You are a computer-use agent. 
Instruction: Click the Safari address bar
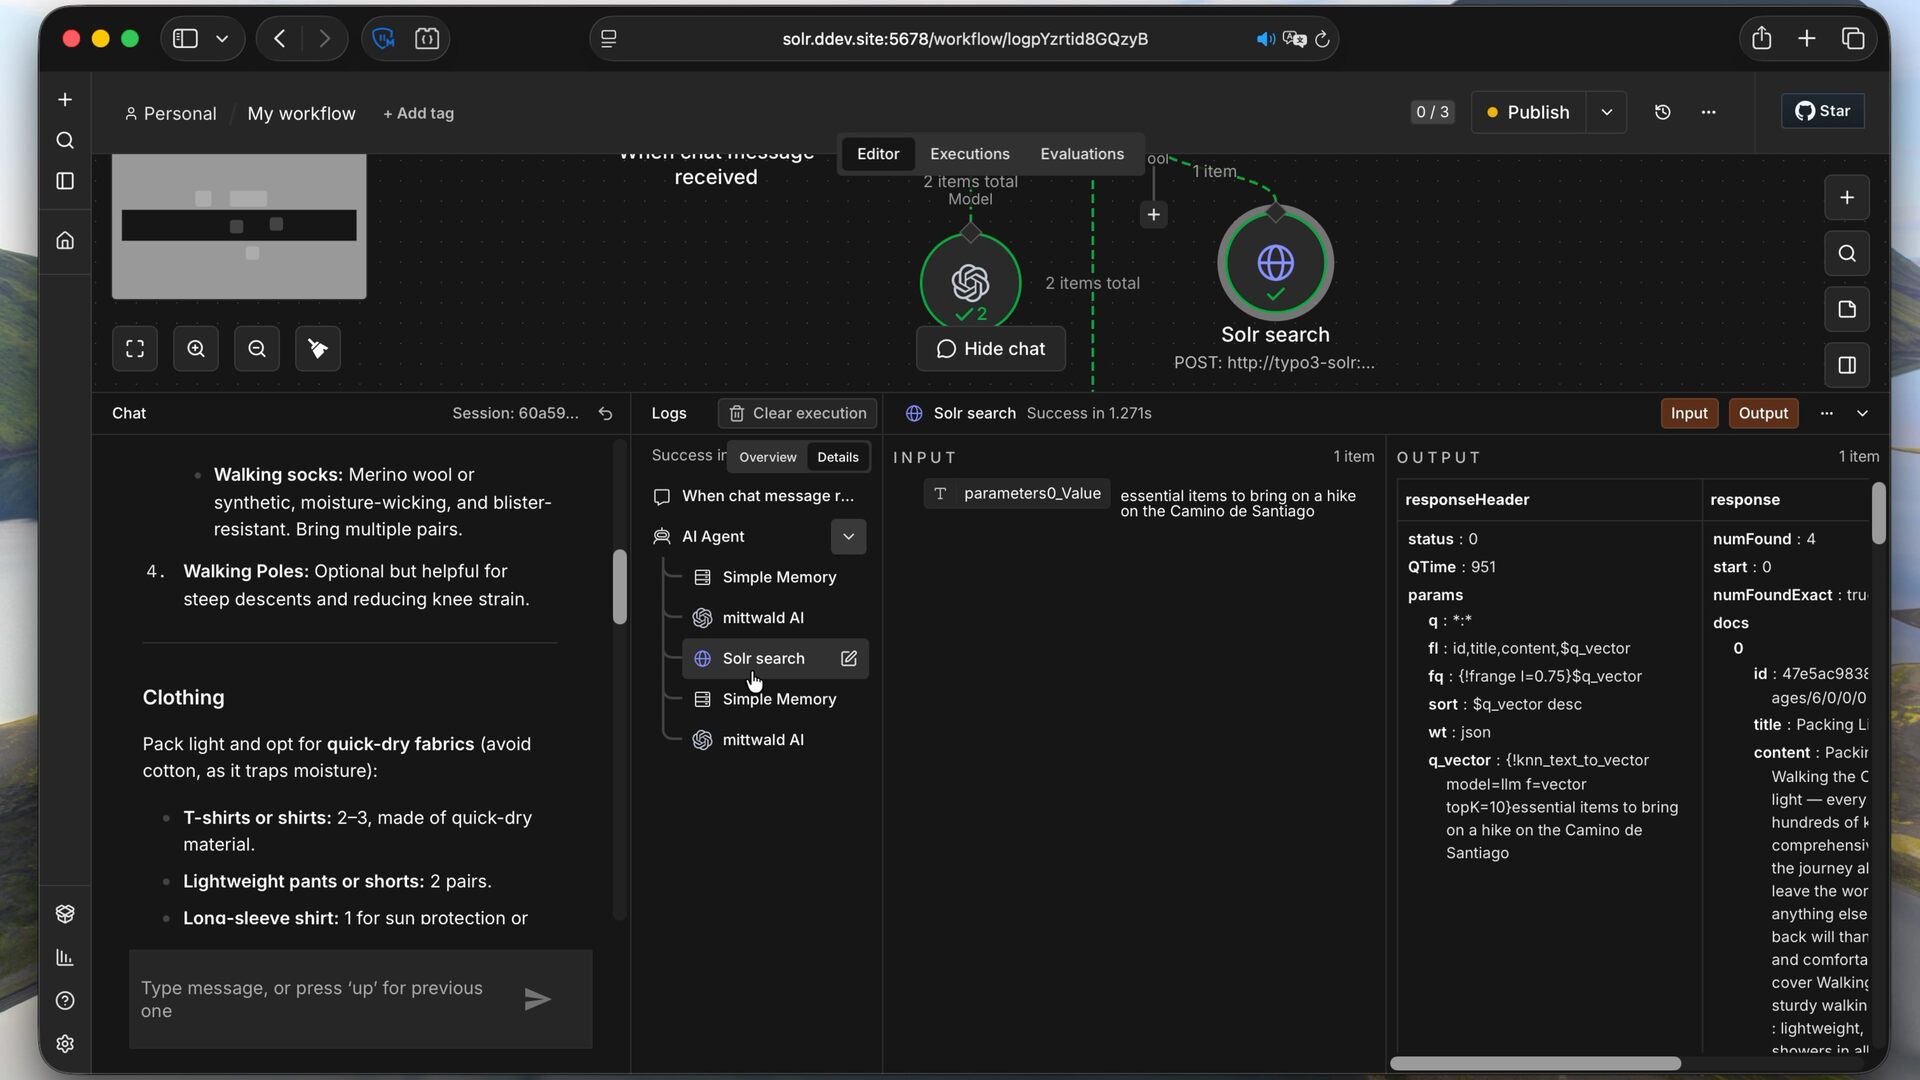tap(964, 39)
